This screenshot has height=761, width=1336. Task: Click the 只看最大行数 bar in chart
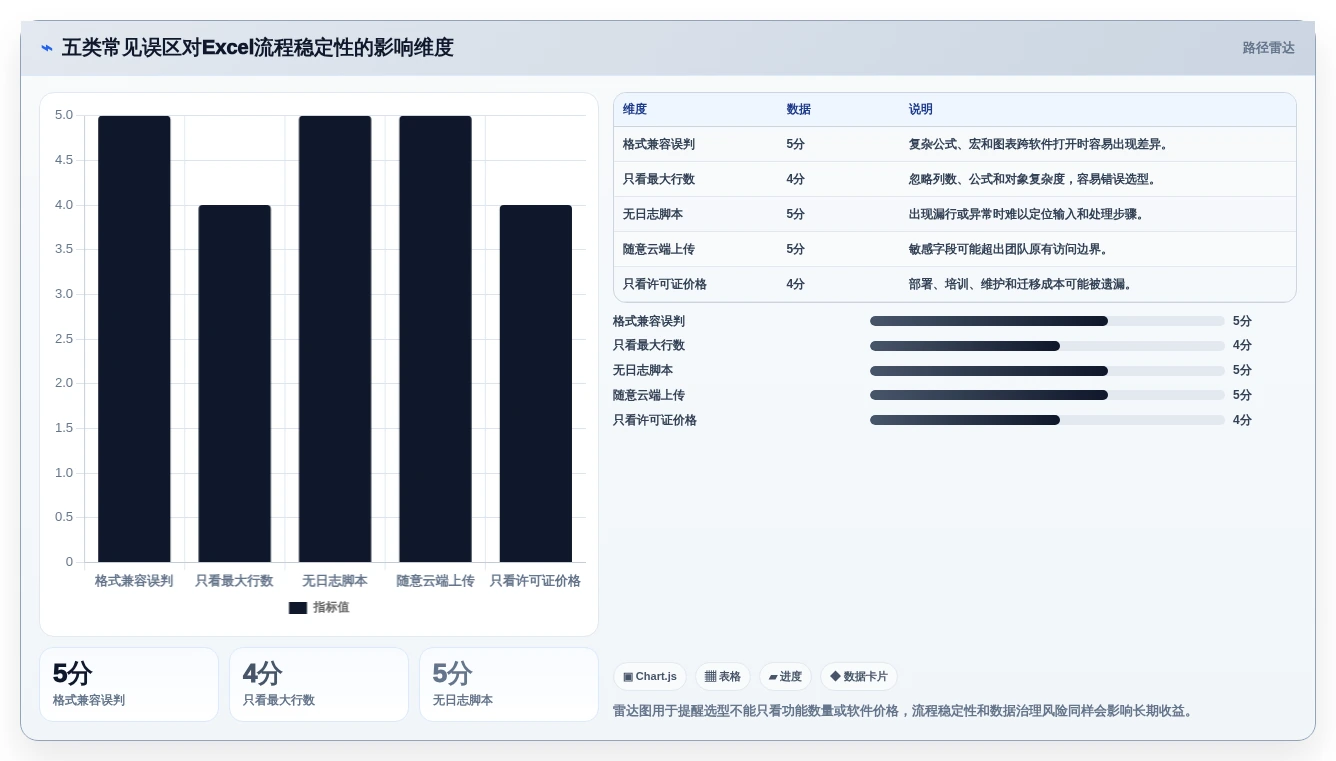[234, 383]
